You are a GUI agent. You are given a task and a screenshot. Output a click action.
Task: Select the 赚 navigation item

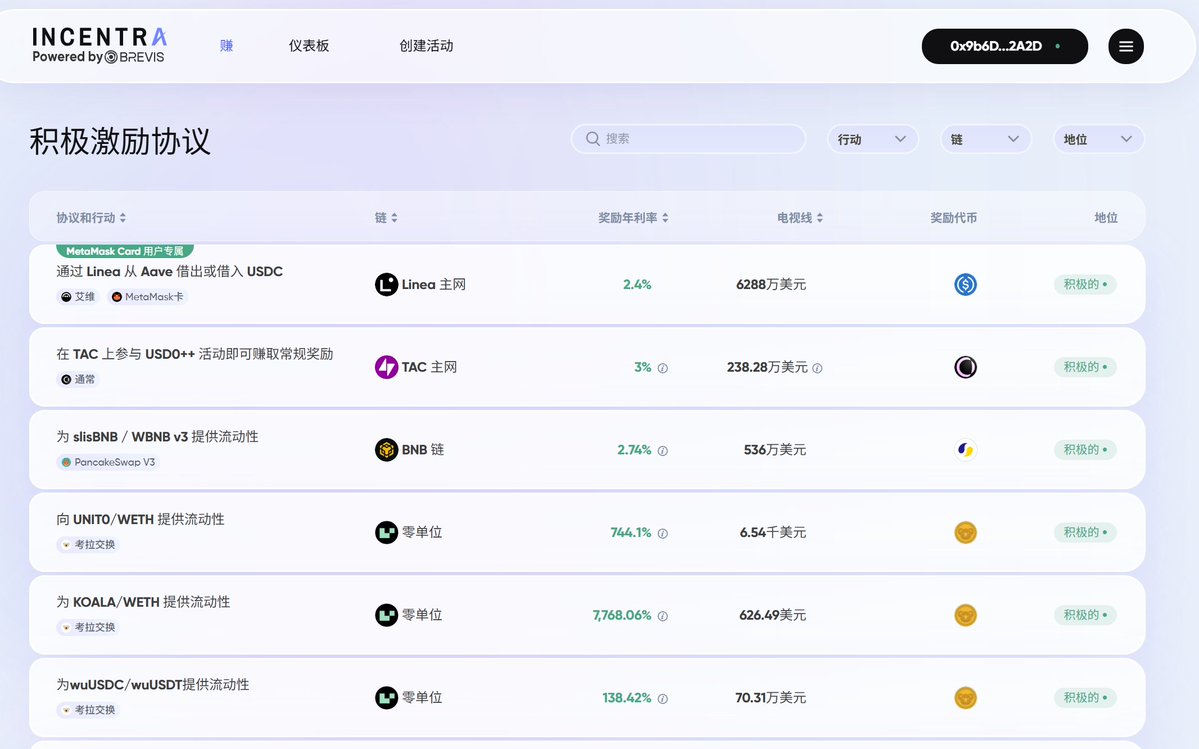pos(225,45)
